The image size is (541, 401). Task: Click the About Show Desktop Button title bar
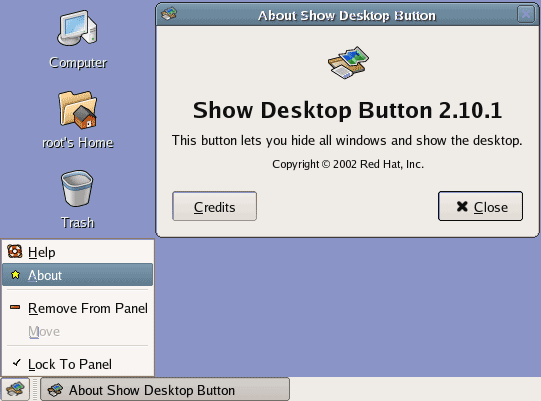click(347, 15)
